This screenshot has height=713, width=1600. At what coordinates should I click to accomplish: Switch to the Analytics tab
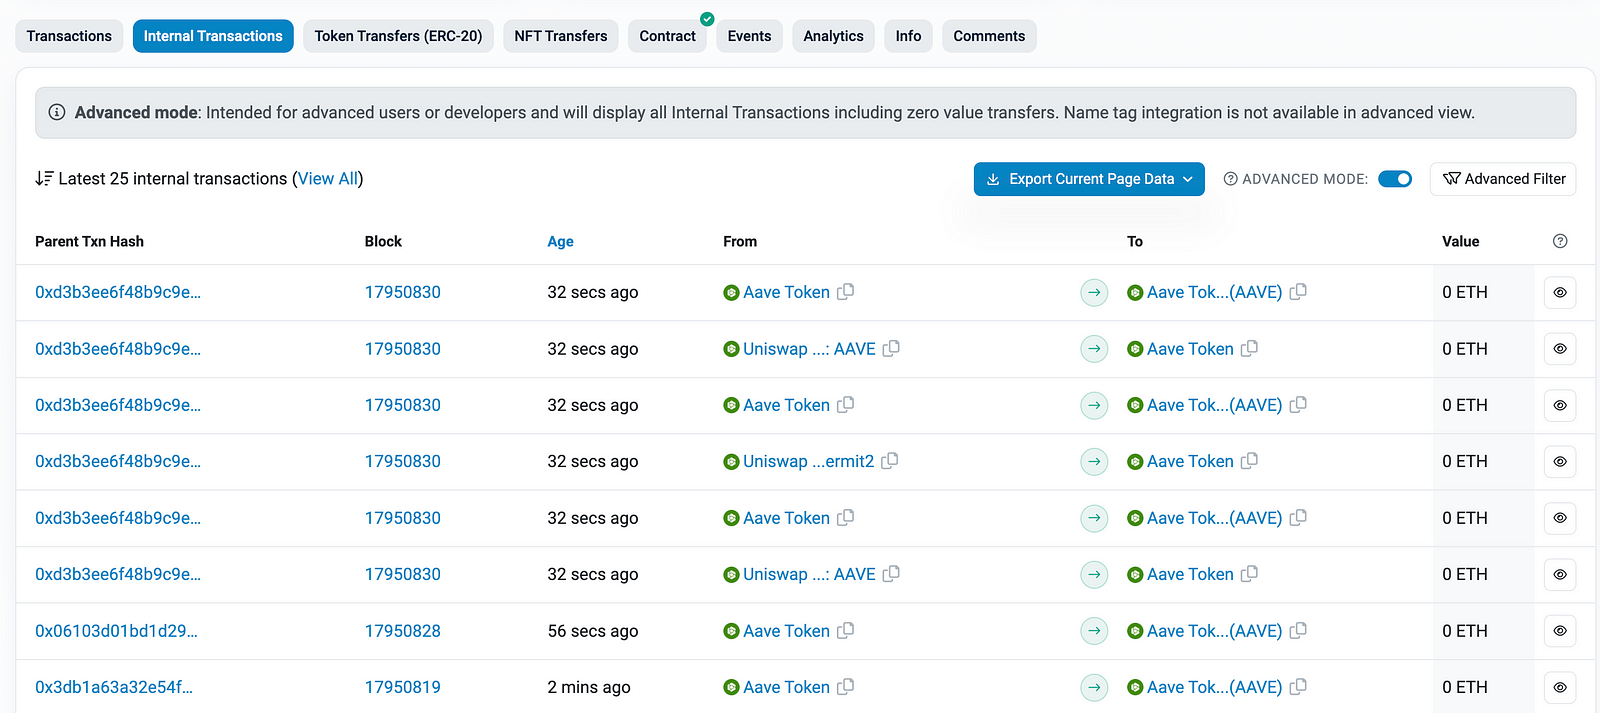[x=833, y=36]
